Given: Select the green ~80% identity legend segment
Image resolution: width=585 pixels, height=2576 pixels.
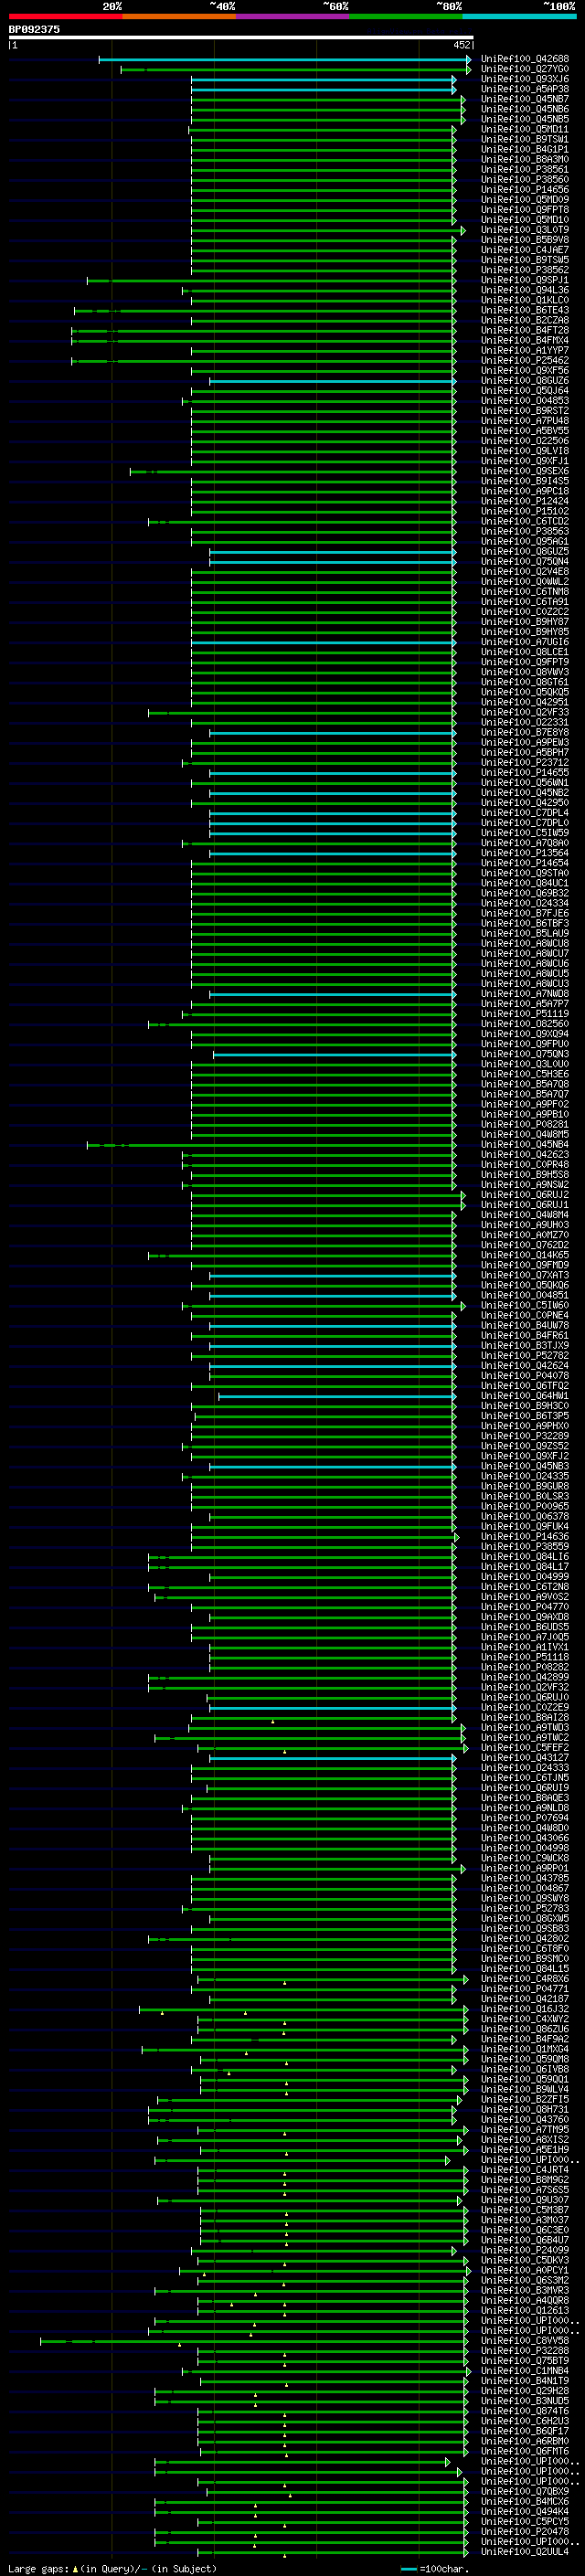Looking at the screenshot, I should (406, 16).
